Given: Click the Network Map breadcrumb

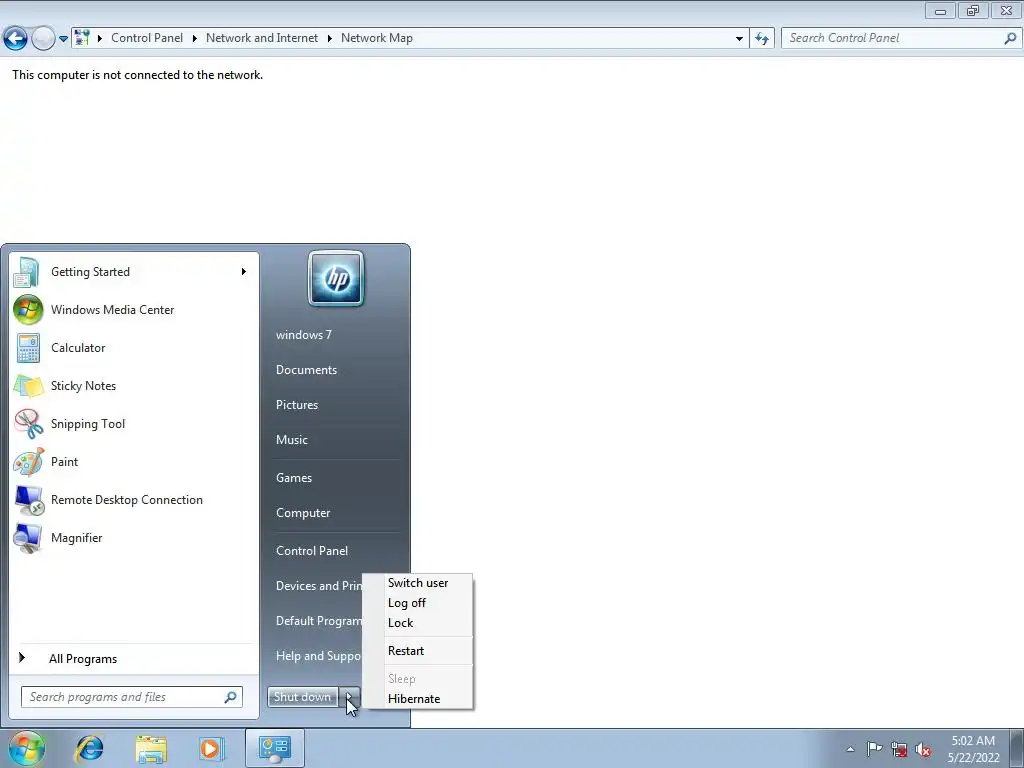Looking at the screenshot, I should 377,38.
